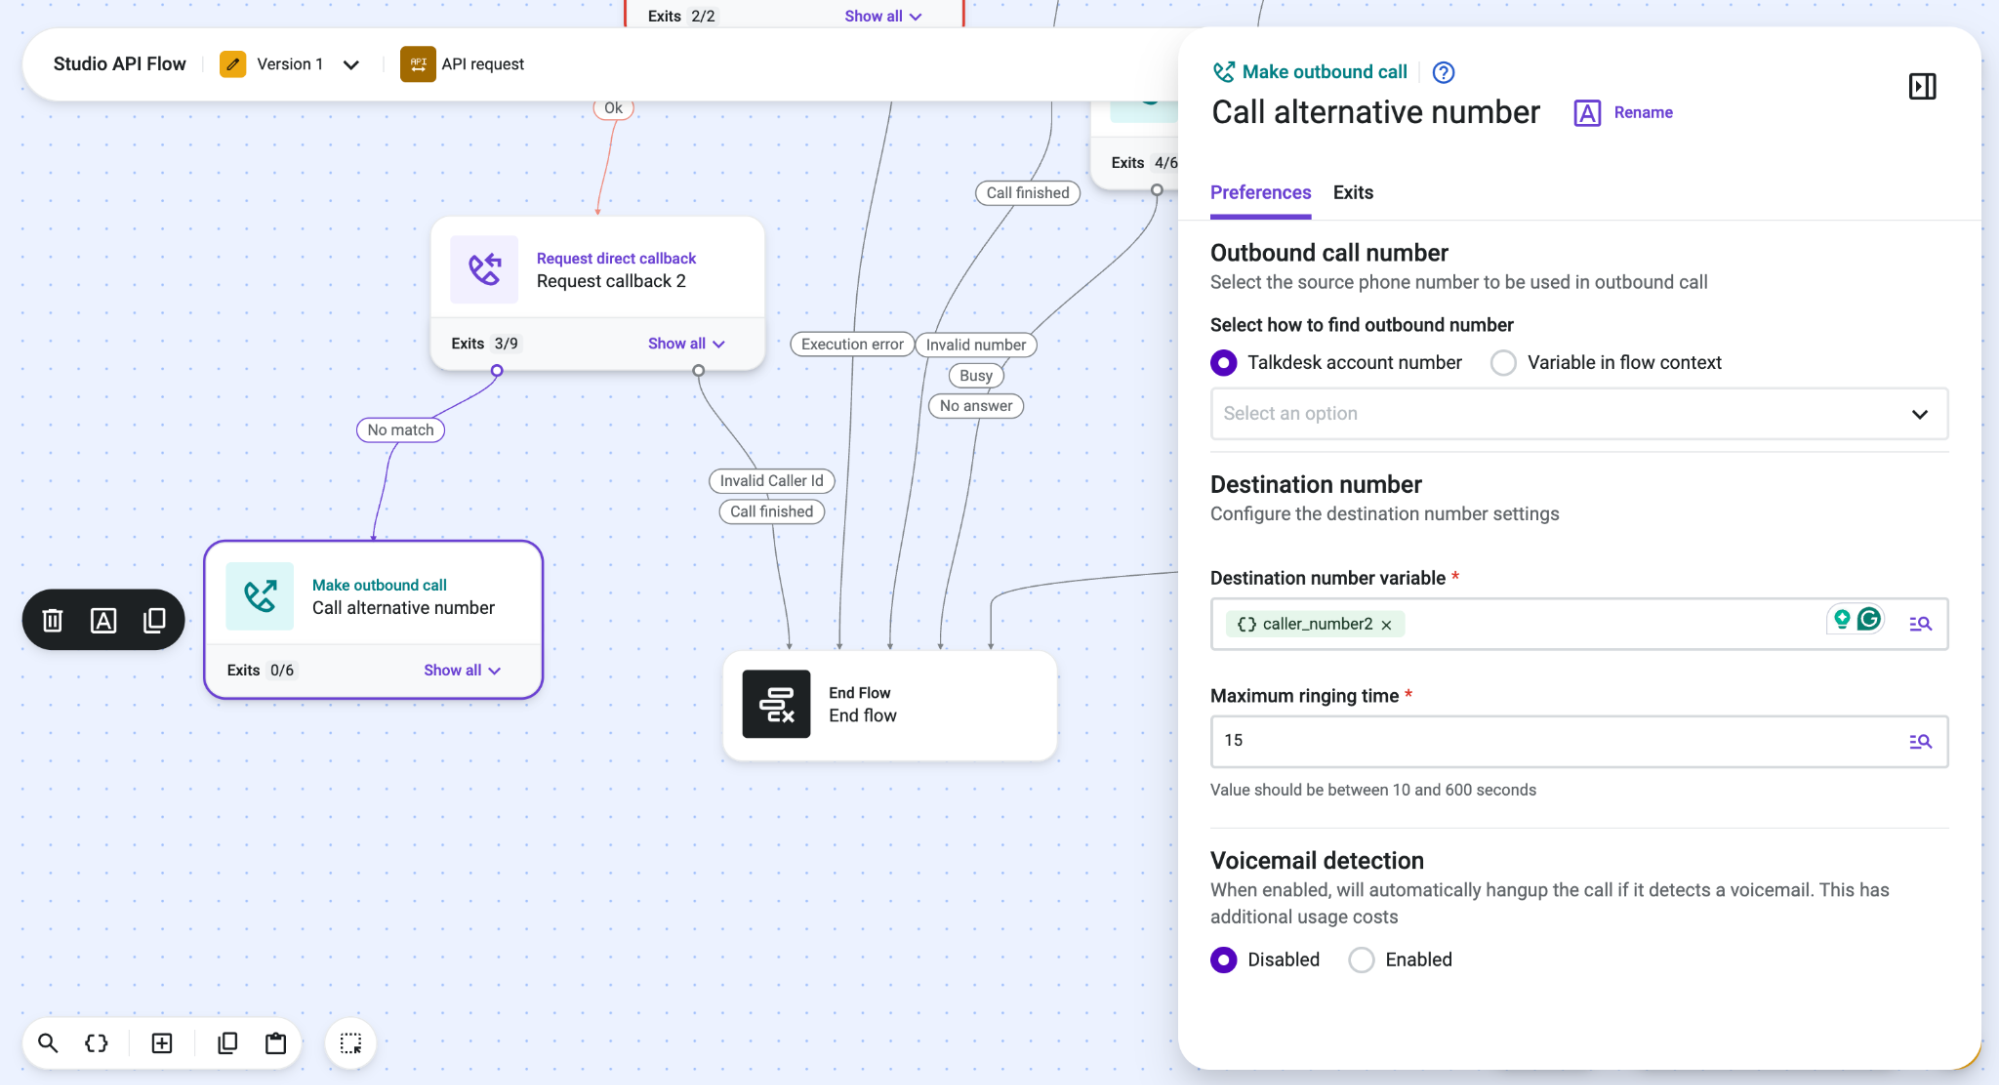The height and width of the screenshot is (1086, 1999).
Task: Click the variable picker icon in destination field
Action: pos(1920,624)
